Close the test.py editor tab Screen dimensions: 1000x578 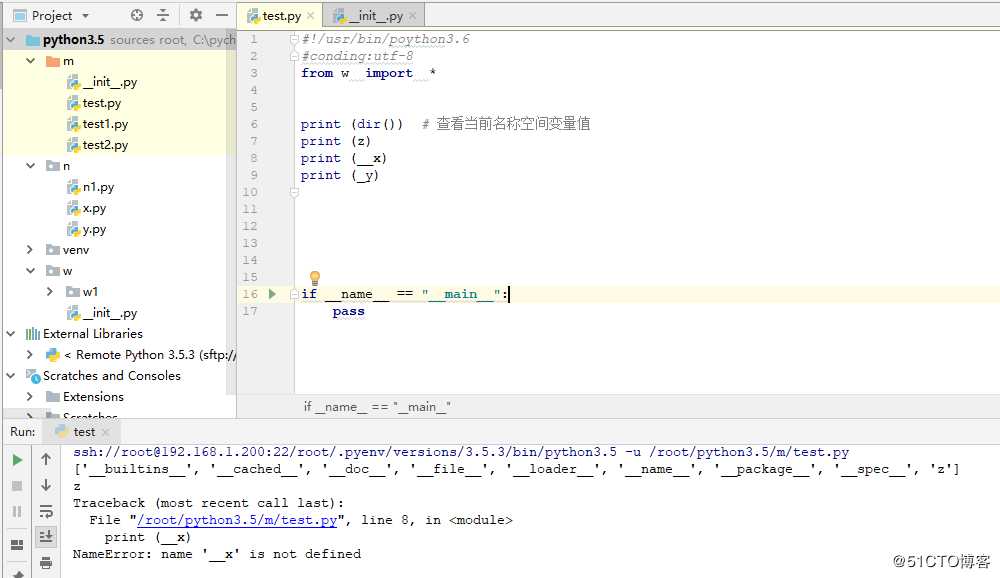click(x=311, y=16)
